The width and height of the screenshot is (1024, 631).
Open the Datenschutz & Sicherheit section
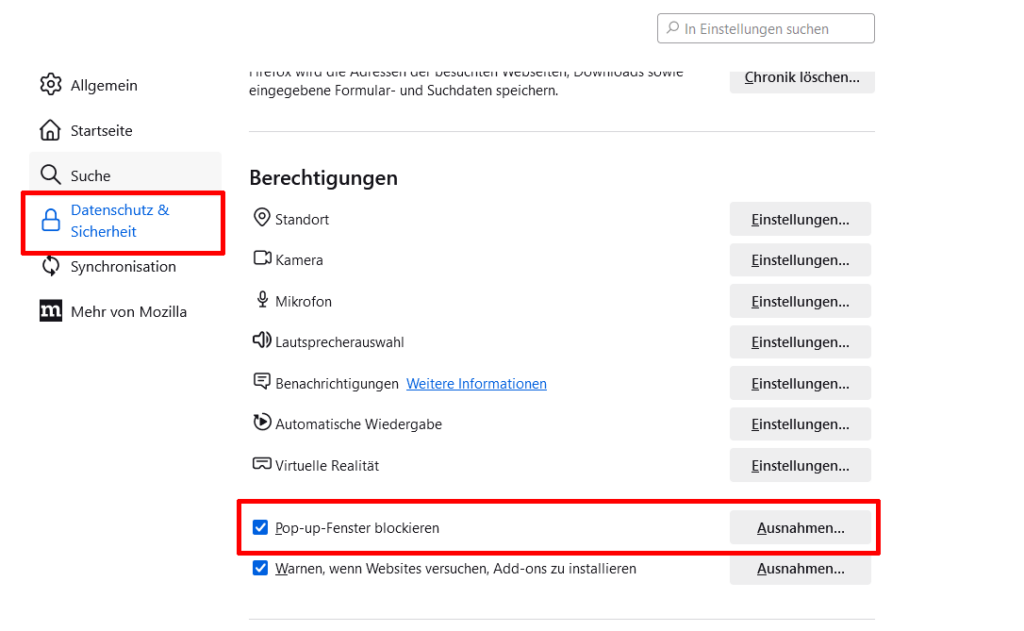[119, 221]
